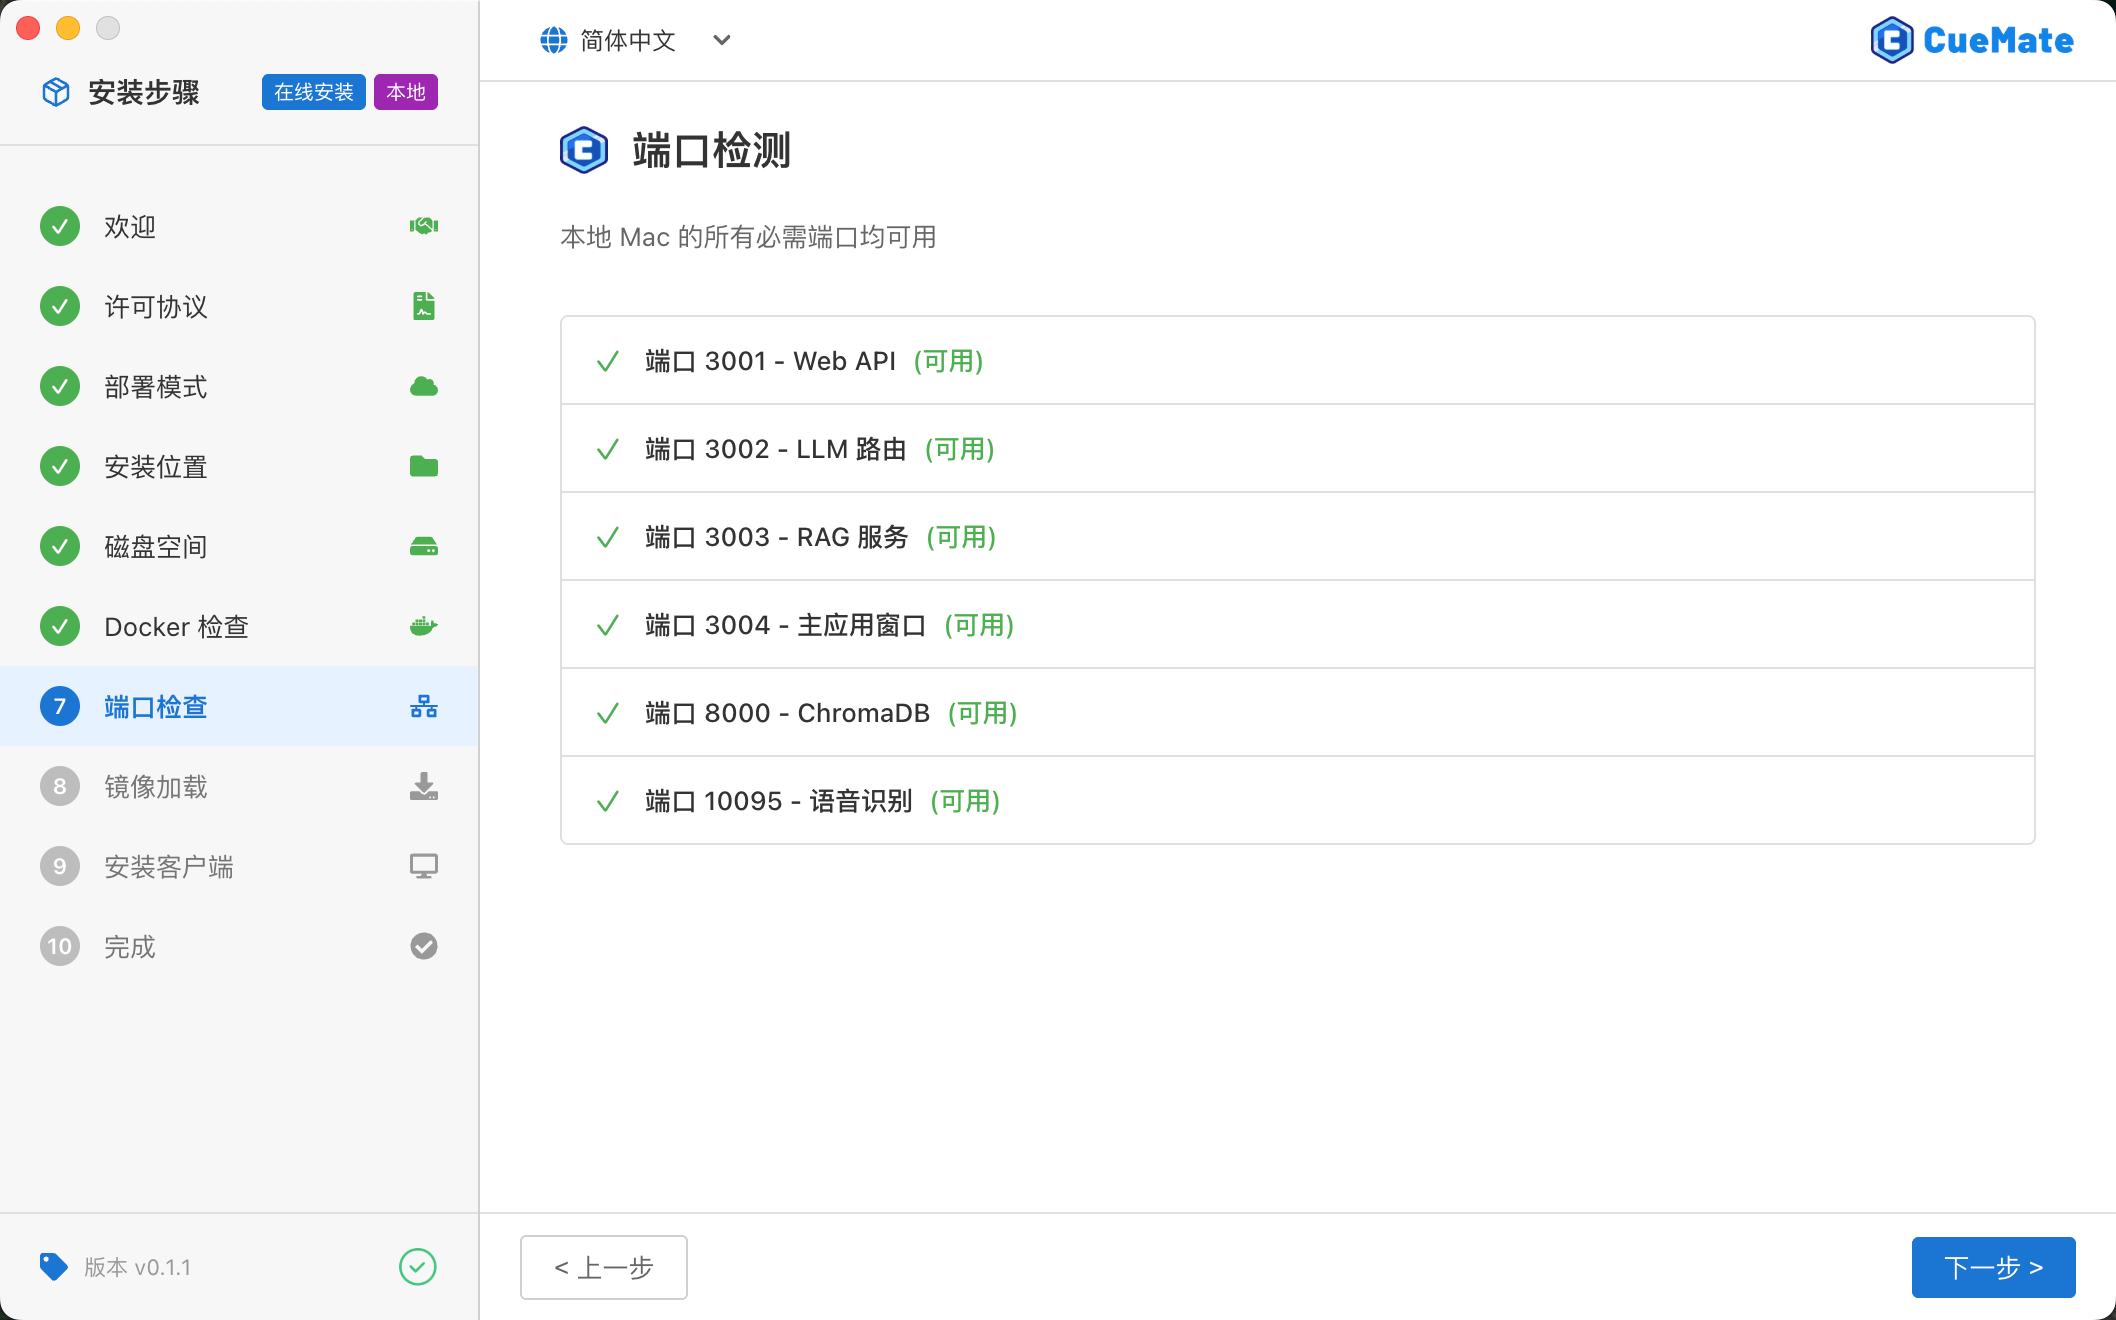Viewport: 2116px width, 1320px height.
Task: Open the 简体中文 language dropdown
Action: click(628, 40)
